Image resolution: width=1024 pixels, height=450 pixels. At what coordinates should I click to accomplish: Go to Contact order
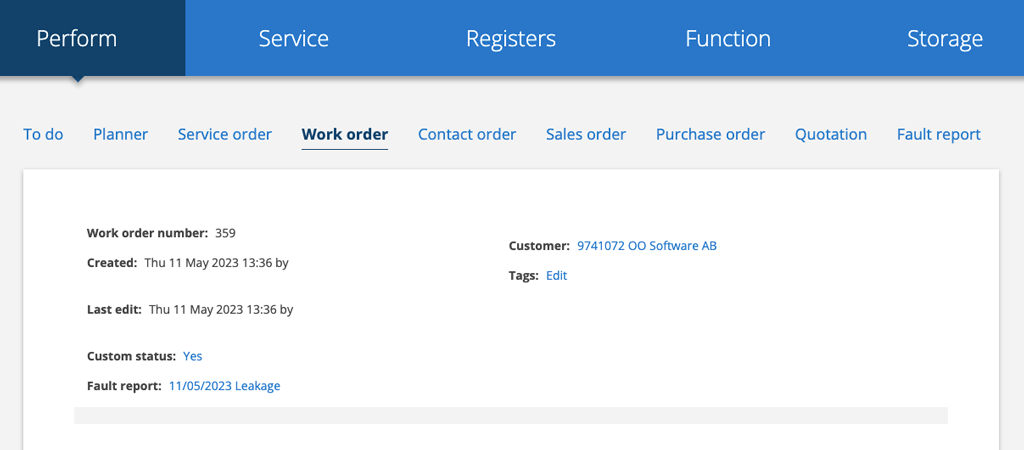pos(467,134)
